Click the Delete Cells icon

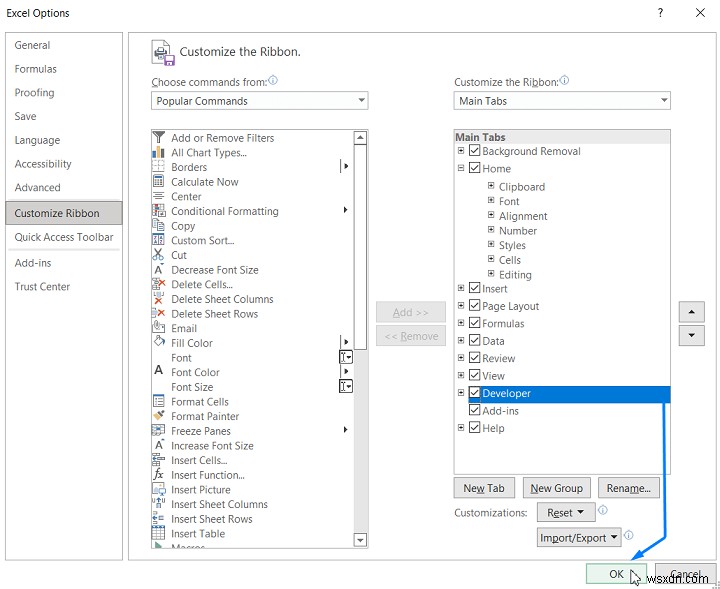tap(158, 284)
